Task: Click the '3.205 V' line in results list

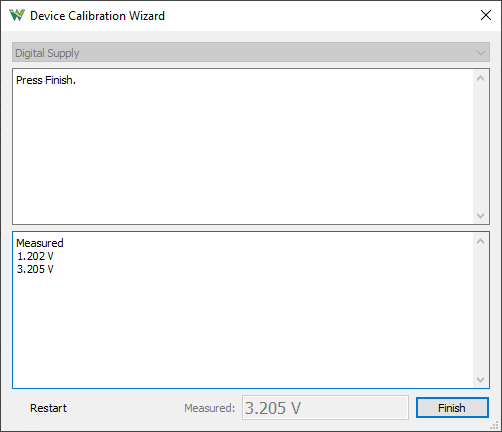Action: click(x=35, y=269)
